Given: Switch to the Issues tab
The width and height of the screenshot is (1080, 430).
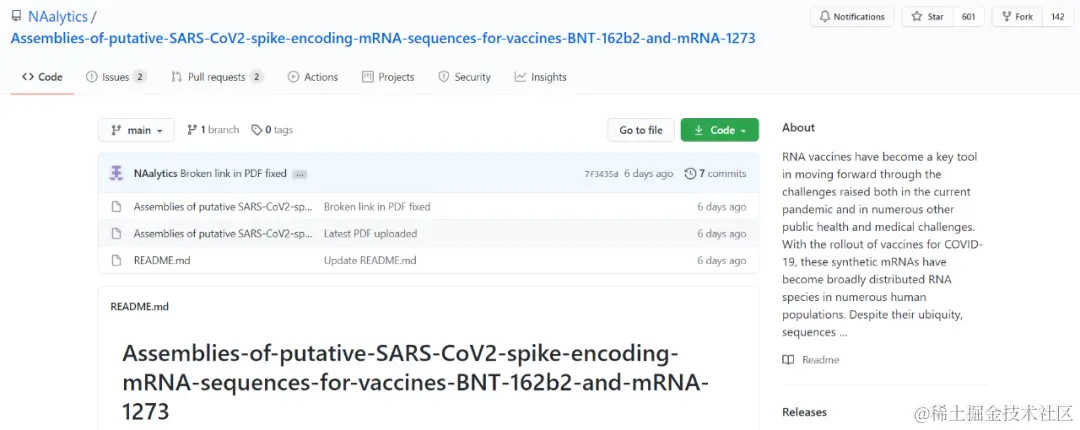Looking at the screenshot, I should [116, 77].
